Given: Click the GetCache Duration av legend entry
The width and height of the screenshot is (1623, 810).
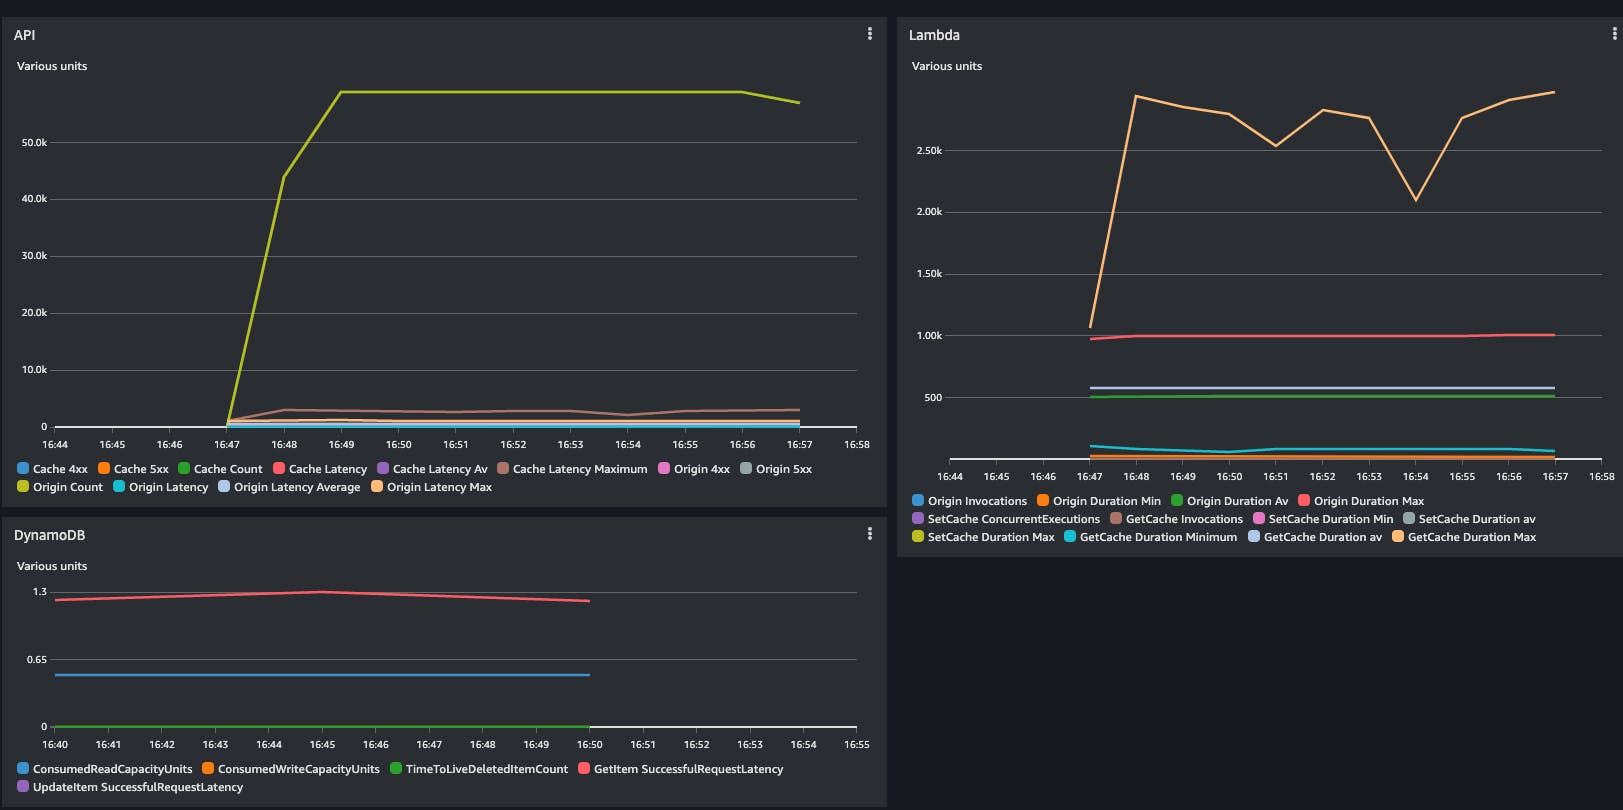Looking at the screenshot, I should coord(1315,537).
